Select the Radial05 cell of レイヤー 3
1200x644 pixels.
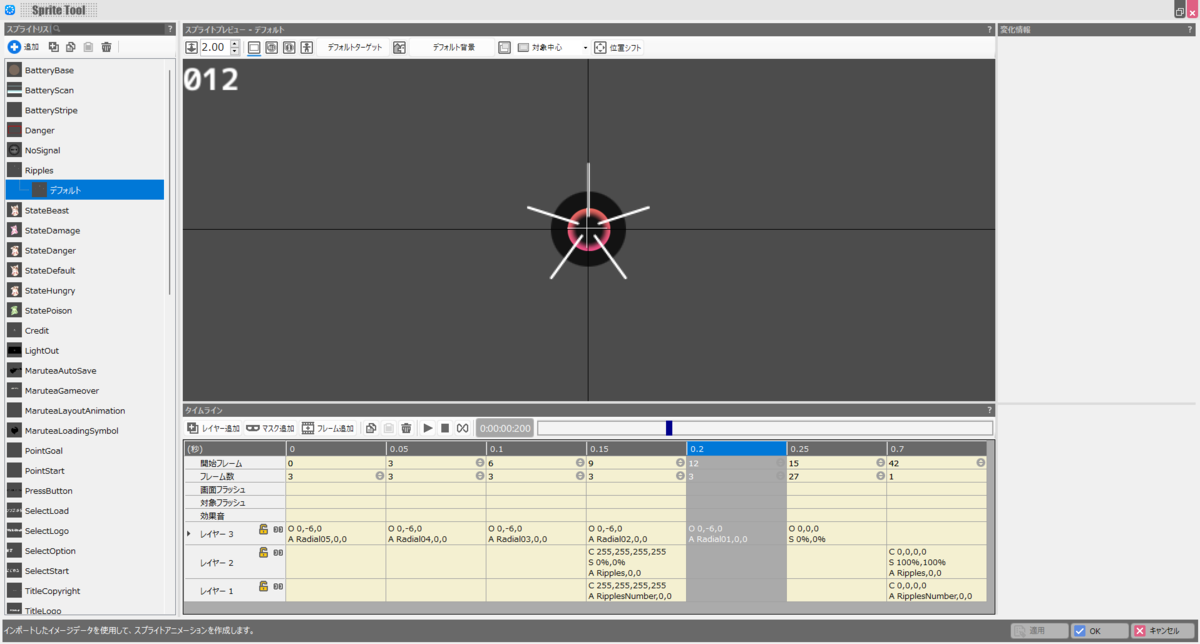(336, 534)
